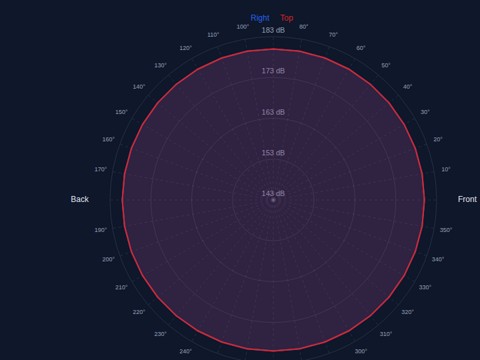Click the 240° angle label
Screen dimensions: 480x360
pyautogui.click(x=186, y=351)
